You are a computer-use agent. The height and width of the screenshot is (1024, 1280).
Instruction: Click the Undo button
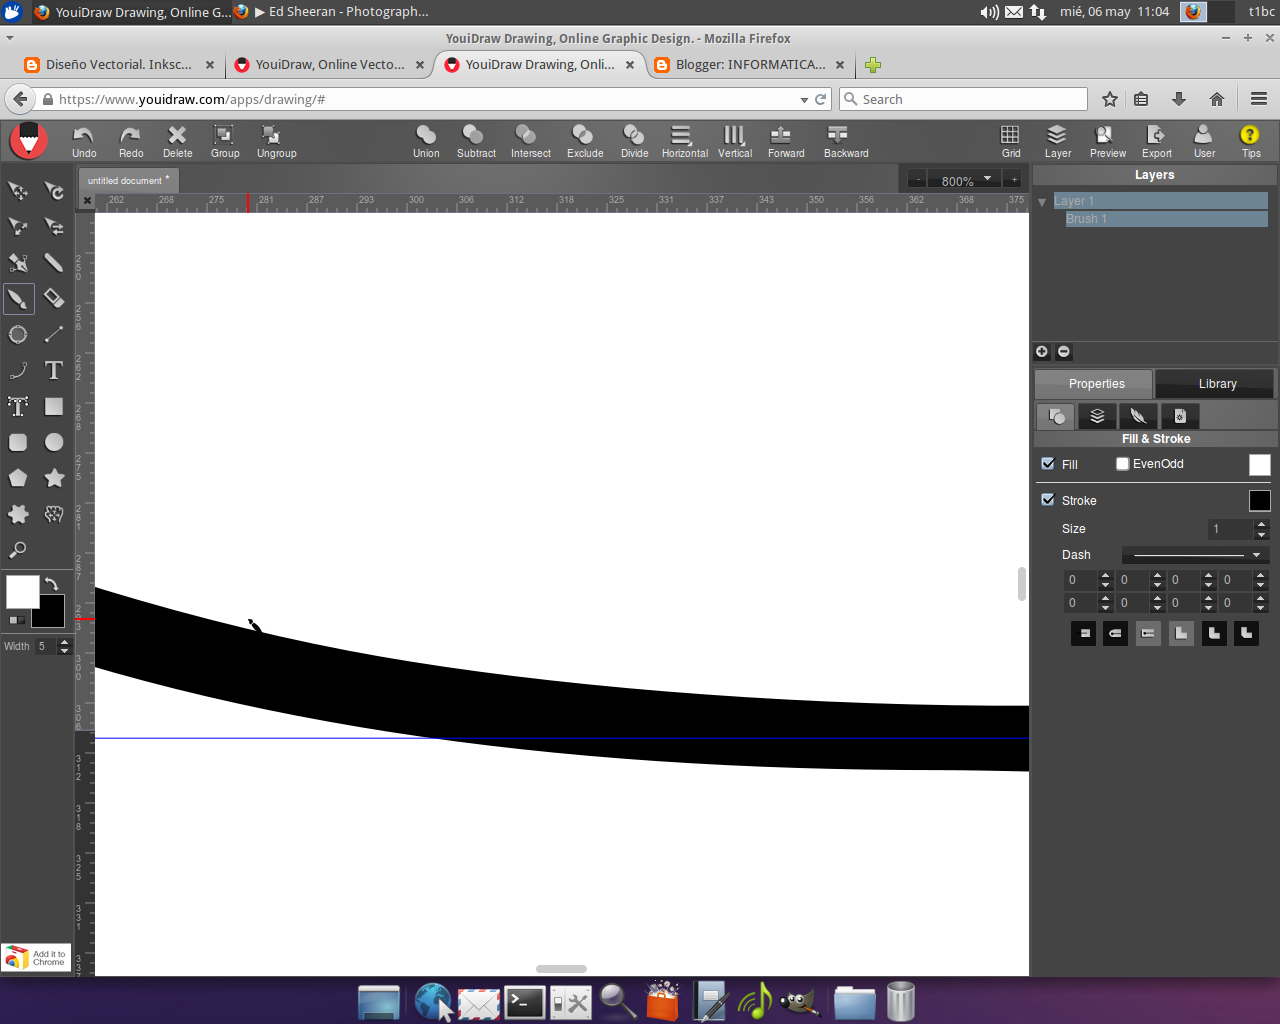84,140
